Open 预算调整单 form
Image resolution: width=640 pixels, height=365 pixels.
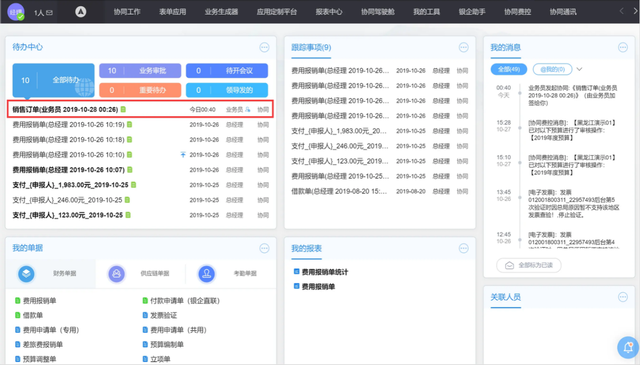point(40,359)
